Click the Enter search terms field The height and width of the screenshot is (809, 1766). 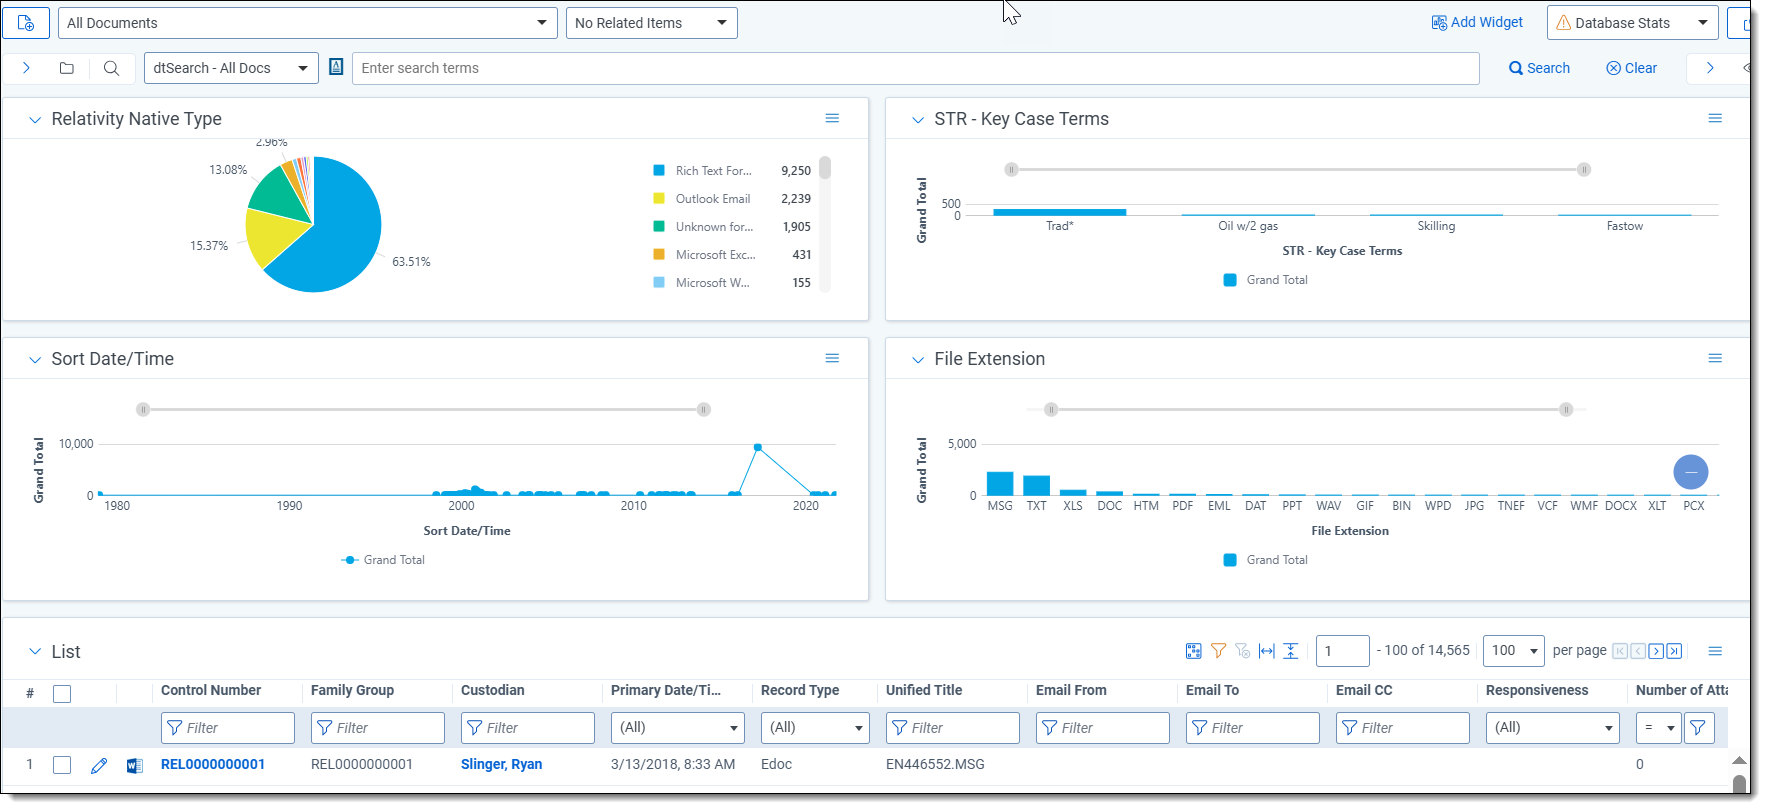point(915,68)
